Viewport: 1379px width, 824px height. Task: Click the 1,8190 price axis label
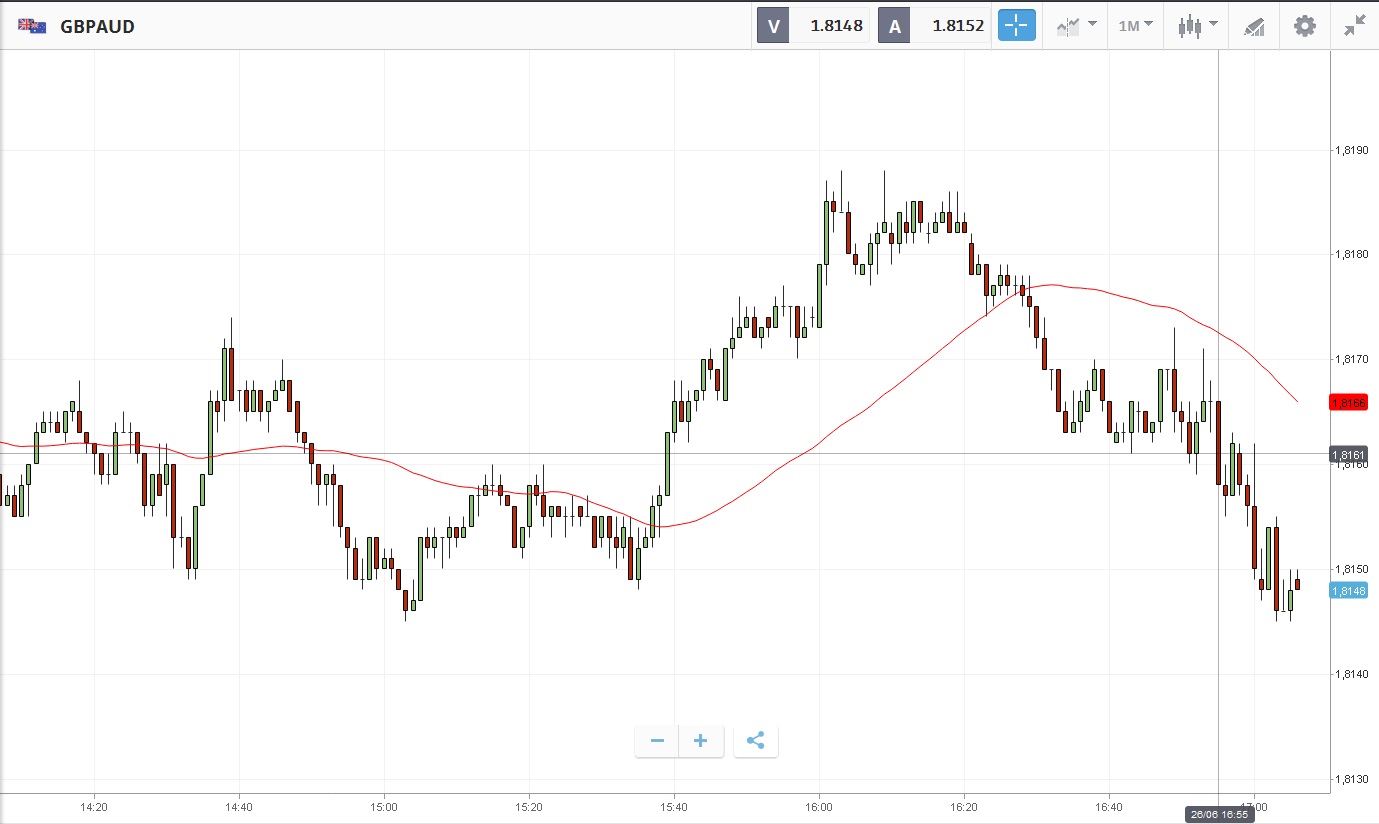coord(1351,150)
